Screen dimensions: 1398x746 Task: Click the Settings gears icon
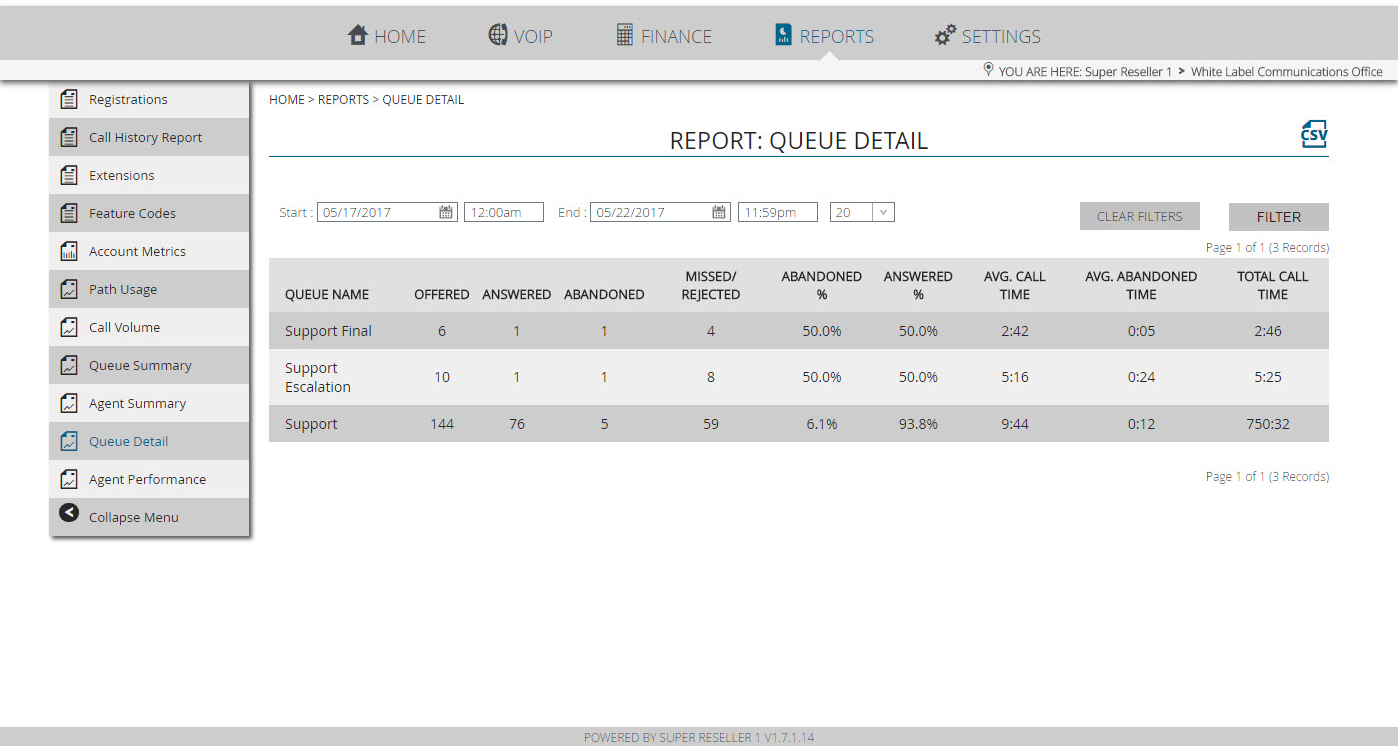[x=945, y=35]
